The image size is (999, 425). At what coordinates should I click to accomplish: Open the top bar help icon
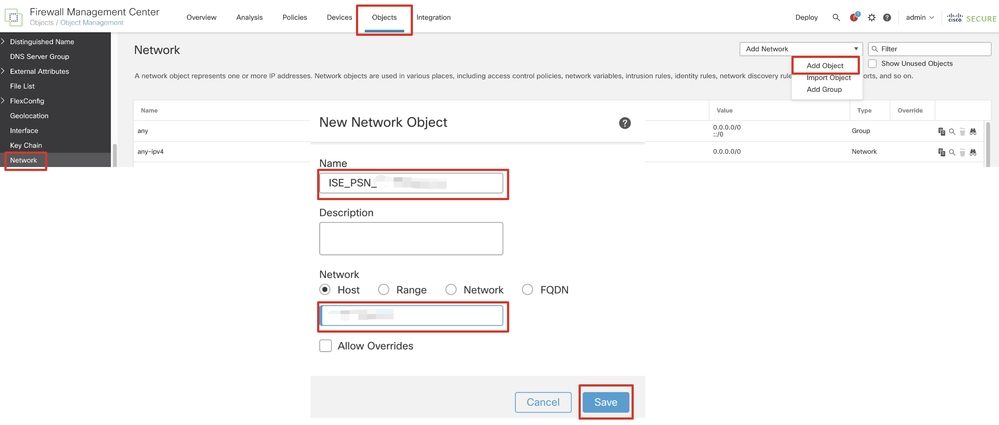coord(887,18)
